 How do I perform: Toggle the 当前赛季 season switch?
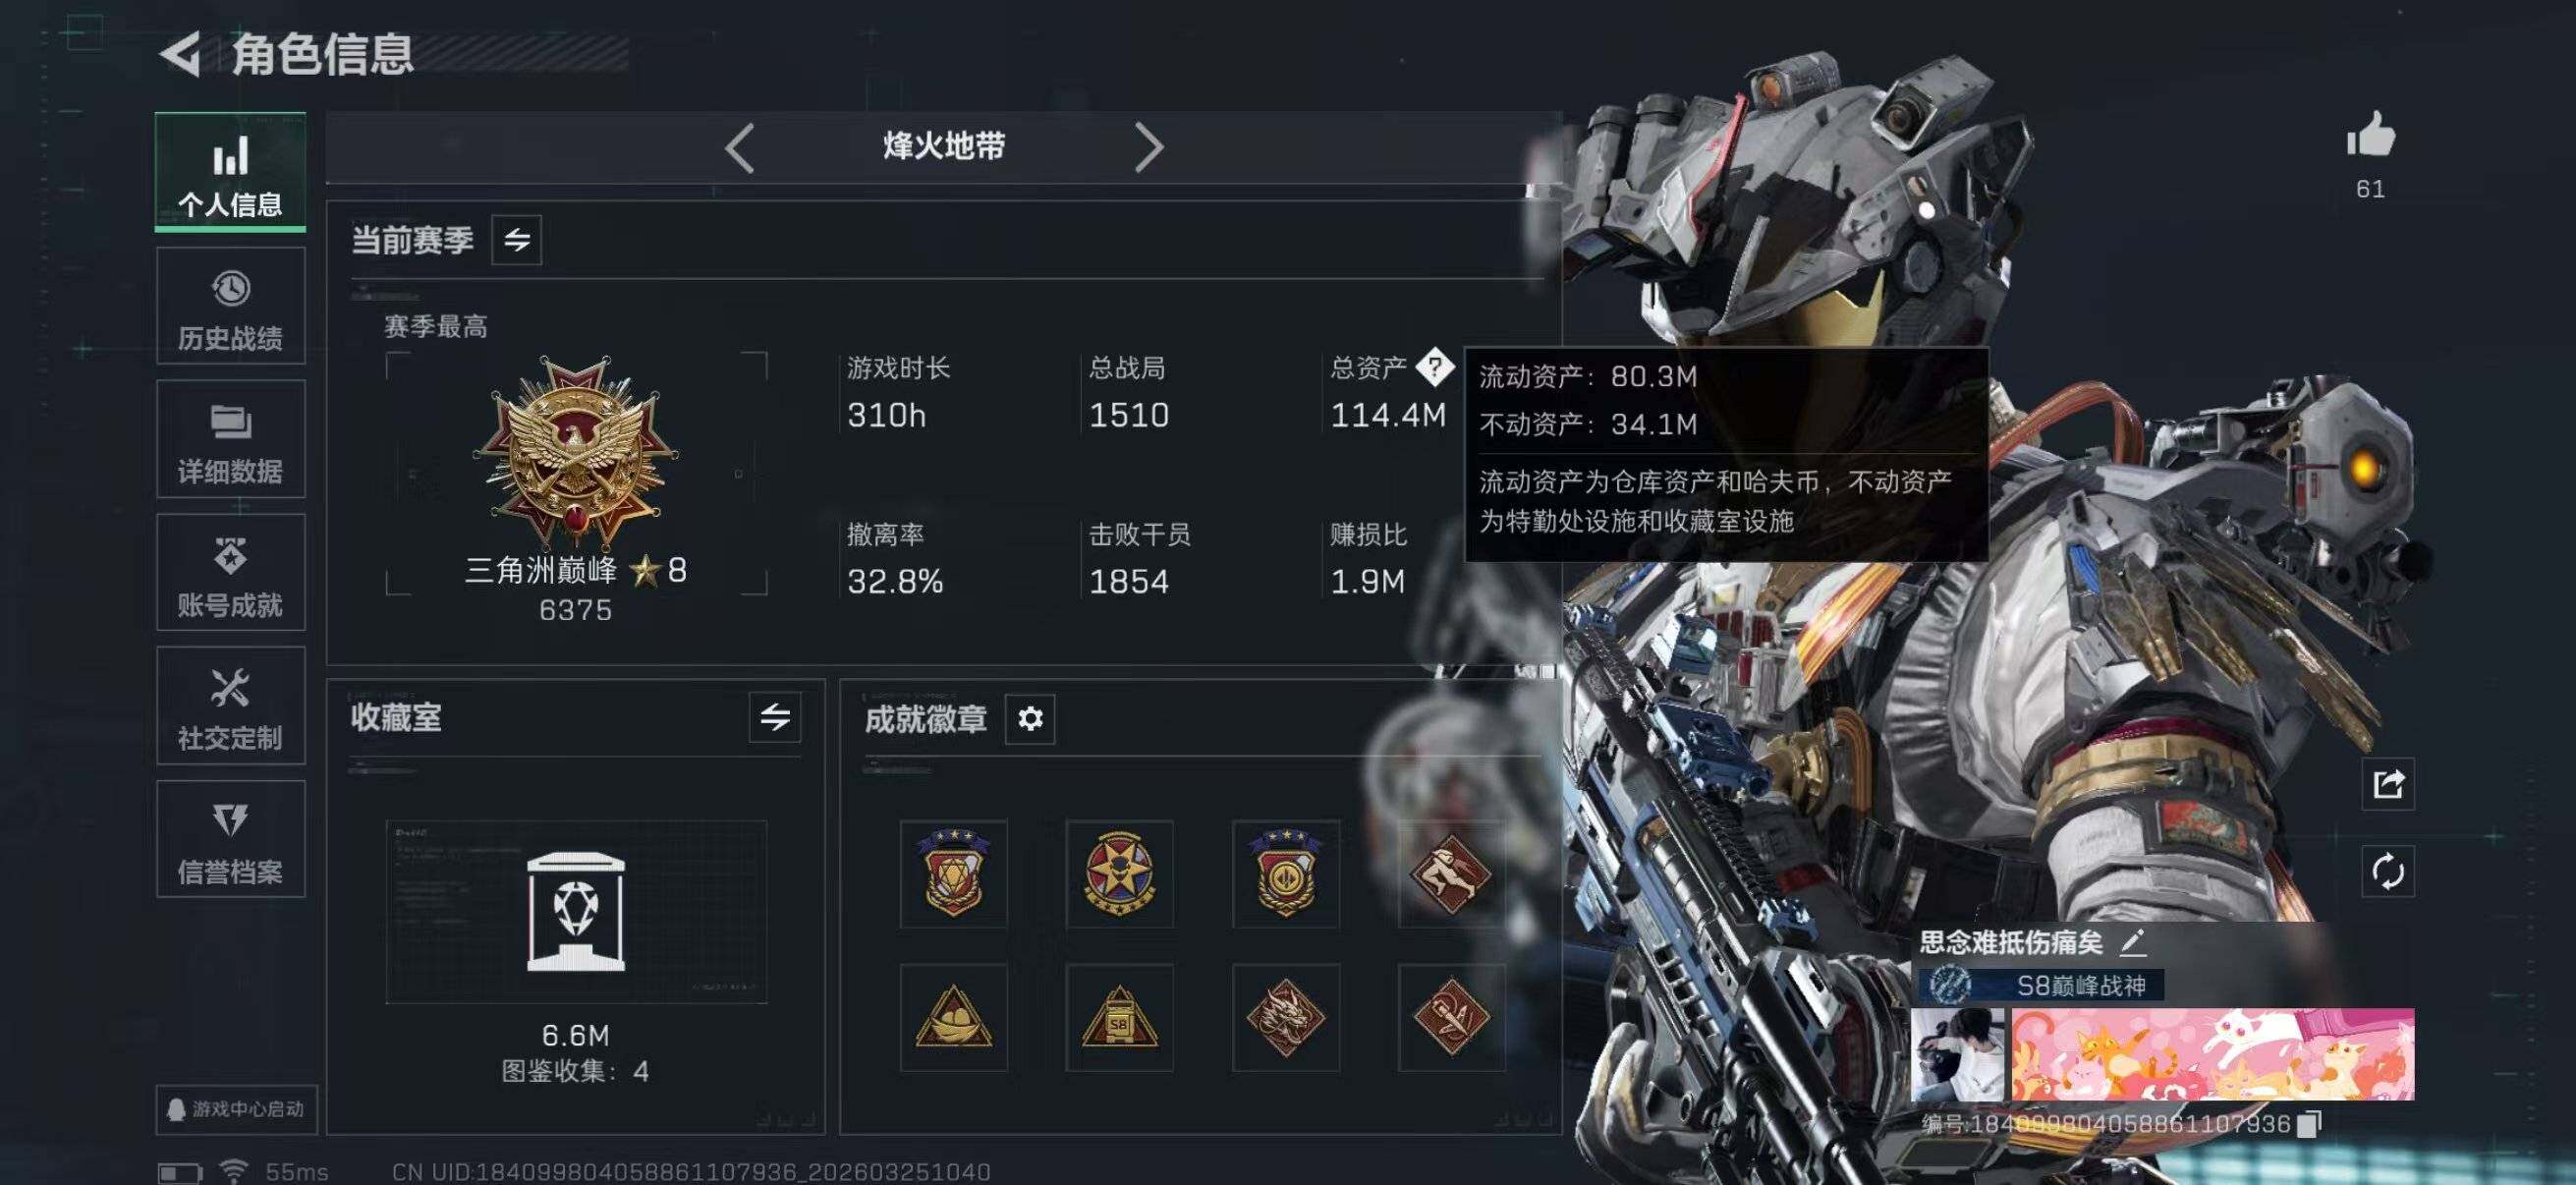[x=517, y=240]
